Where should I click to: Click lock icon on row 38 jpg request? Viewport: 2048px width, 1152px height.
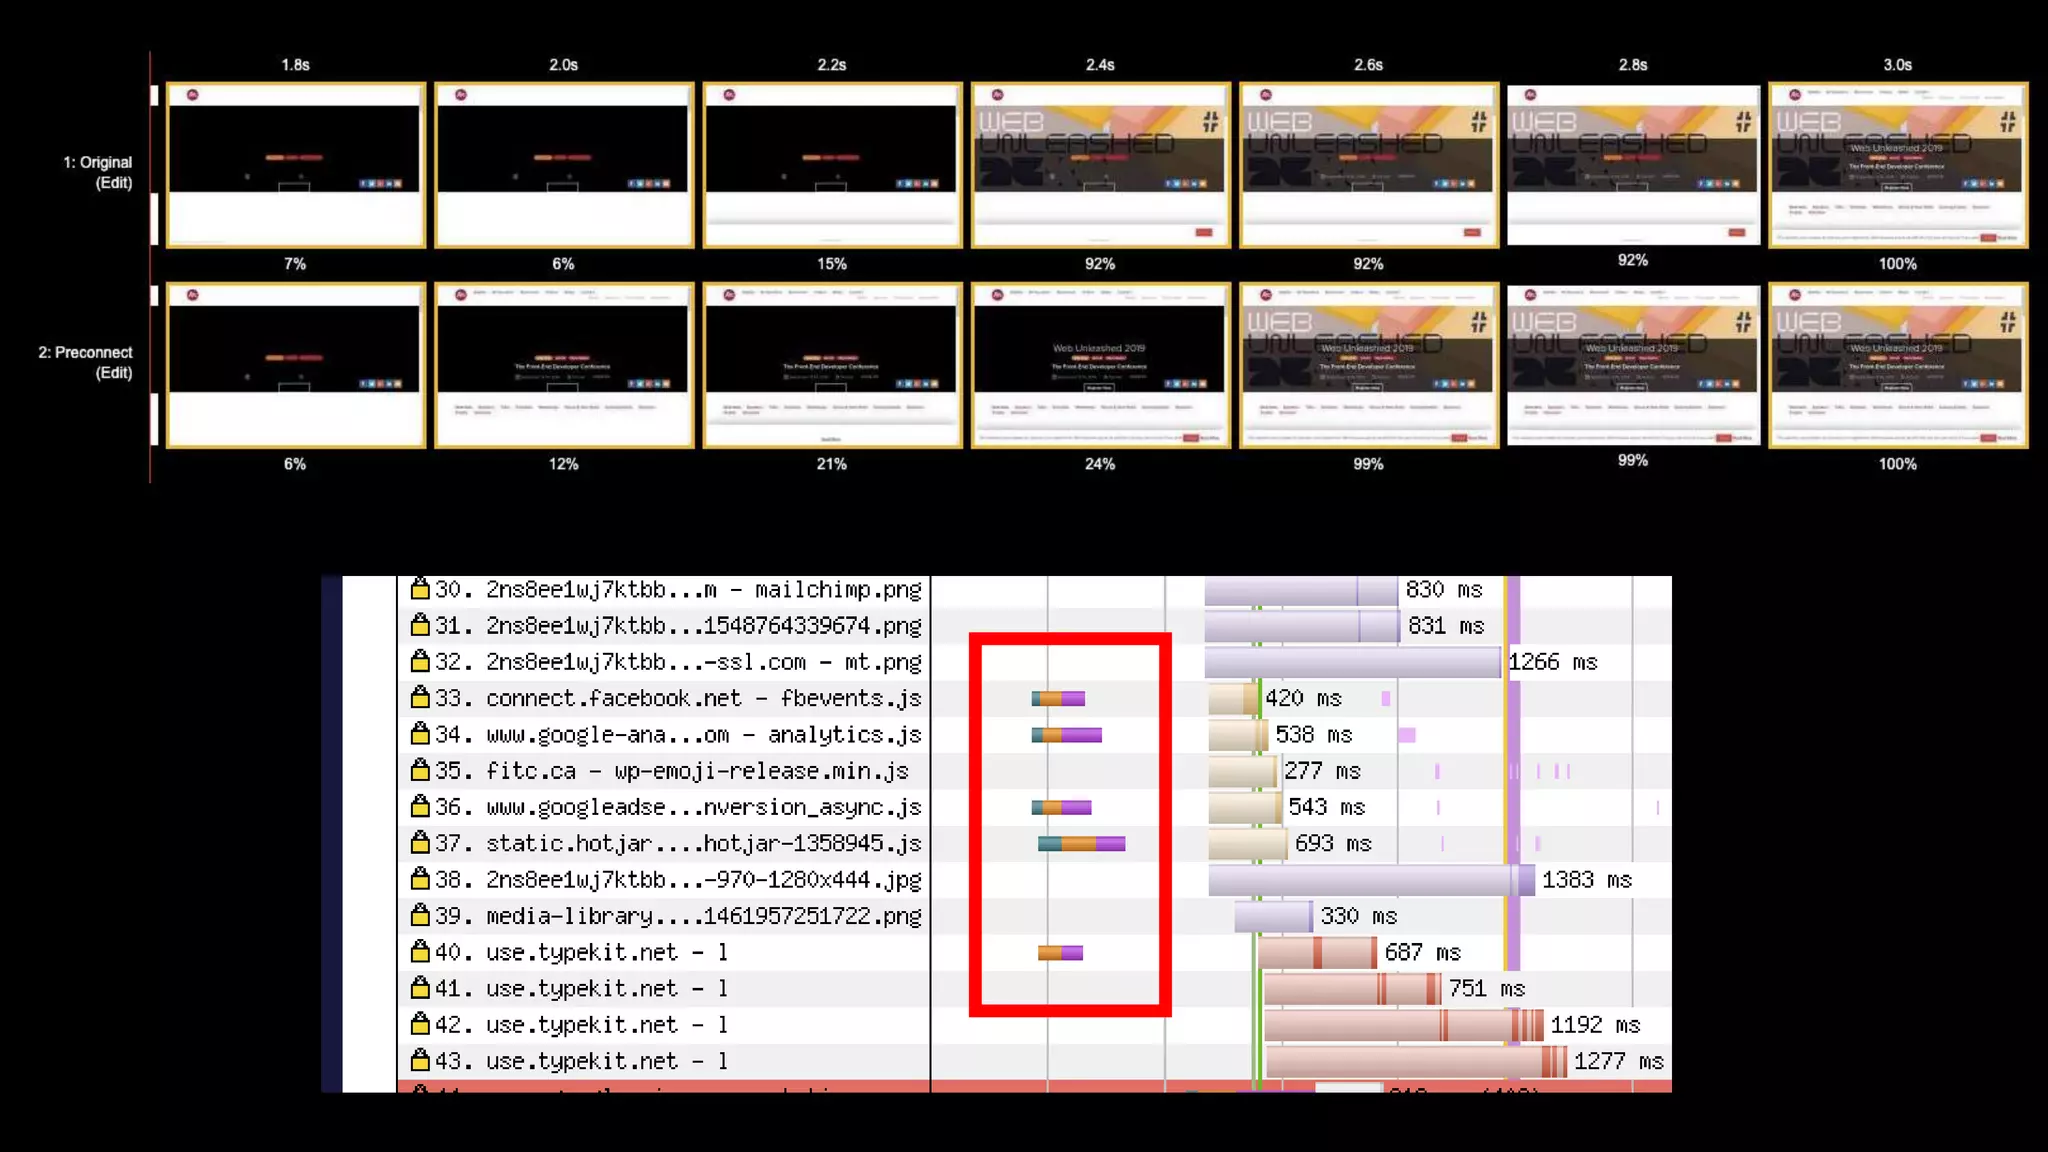pos(420,879)
